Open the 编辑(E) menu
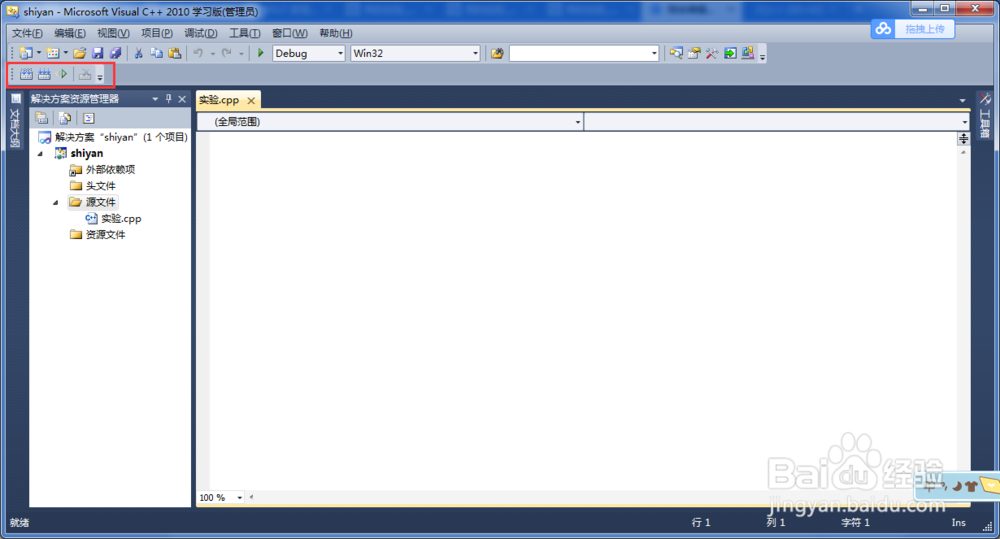 tap(70, 33)
